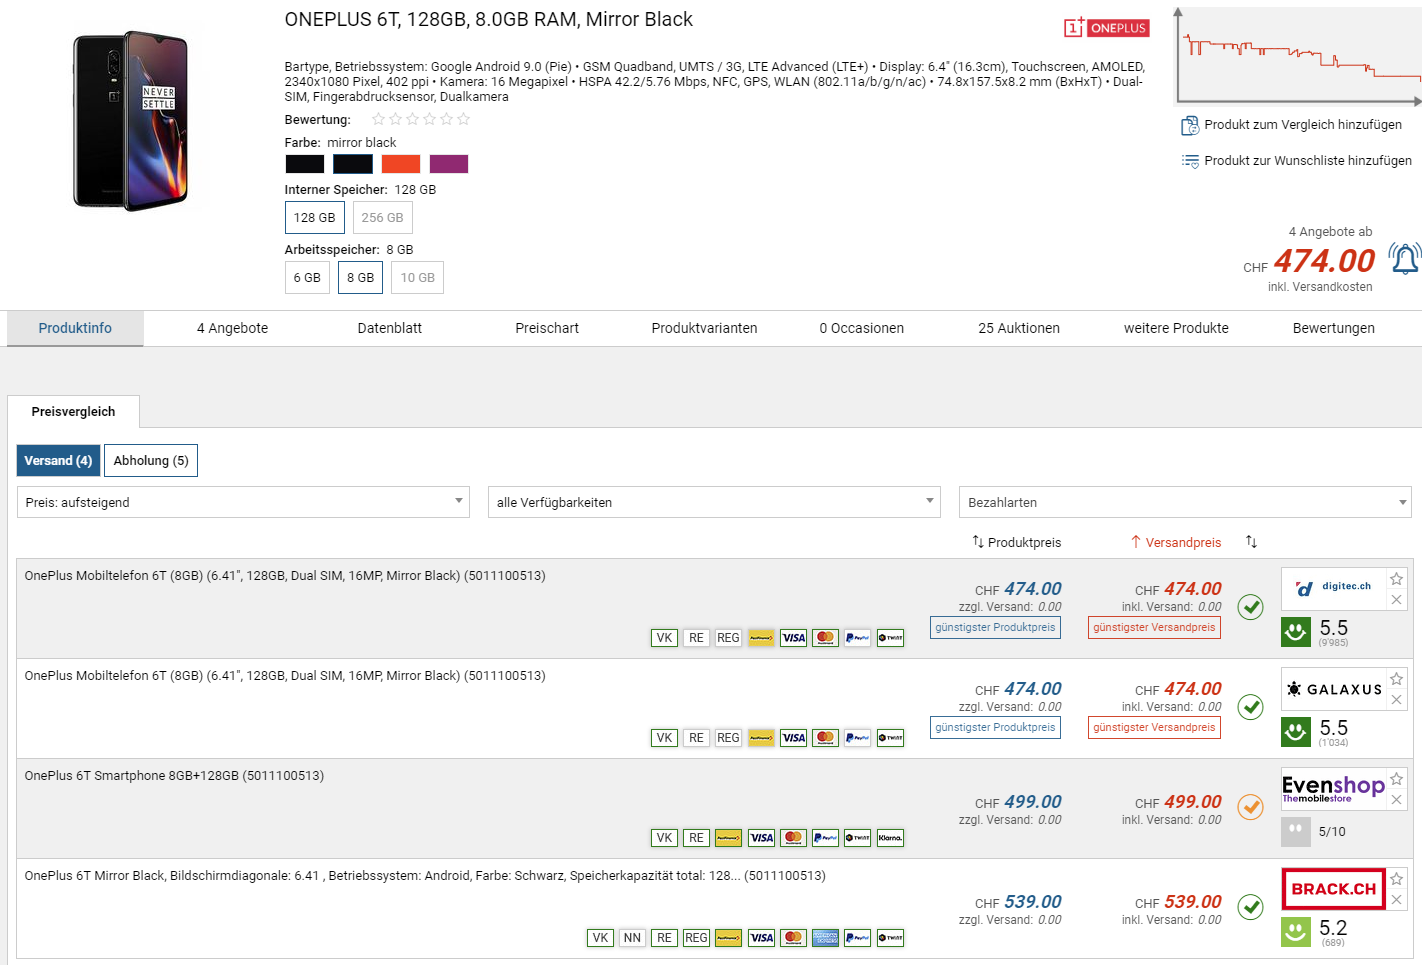Click the OnePlus brand logo
Viewport: 1422px width, 965px height.
1107,28
